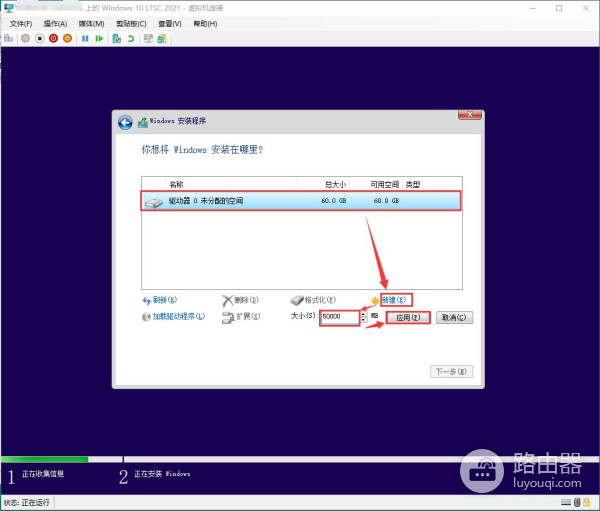The image size is (600, 511).
Task: Select Drive 0 unallocated space row
Action: coord(300,201)
